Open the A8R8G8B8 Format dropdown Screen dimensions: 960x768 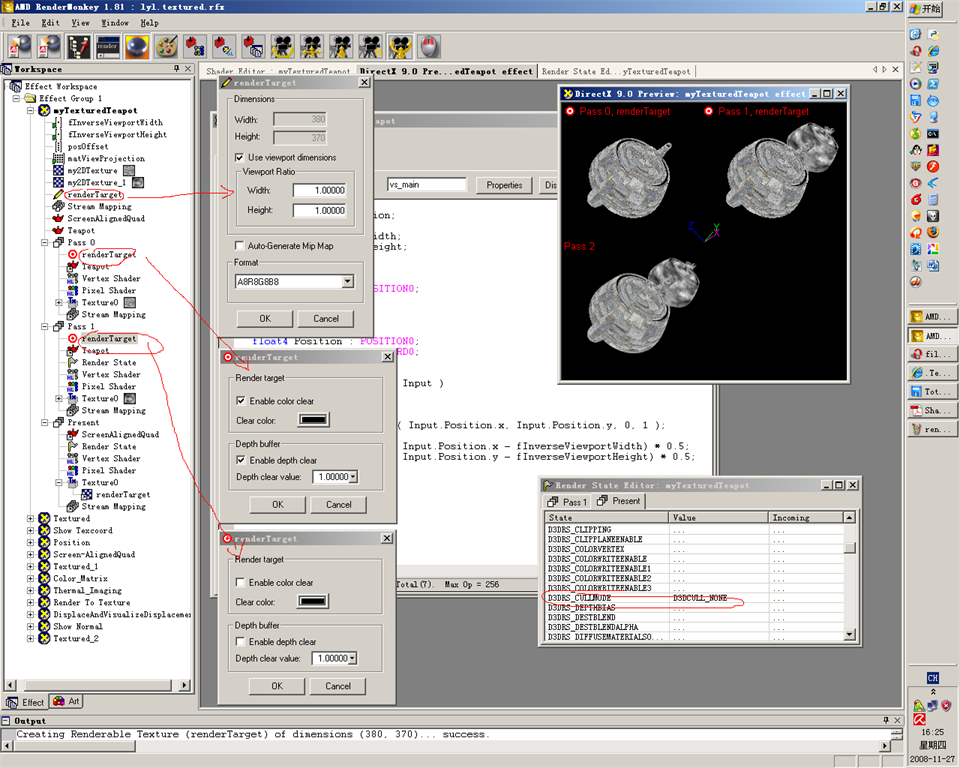tap(348, 281)
